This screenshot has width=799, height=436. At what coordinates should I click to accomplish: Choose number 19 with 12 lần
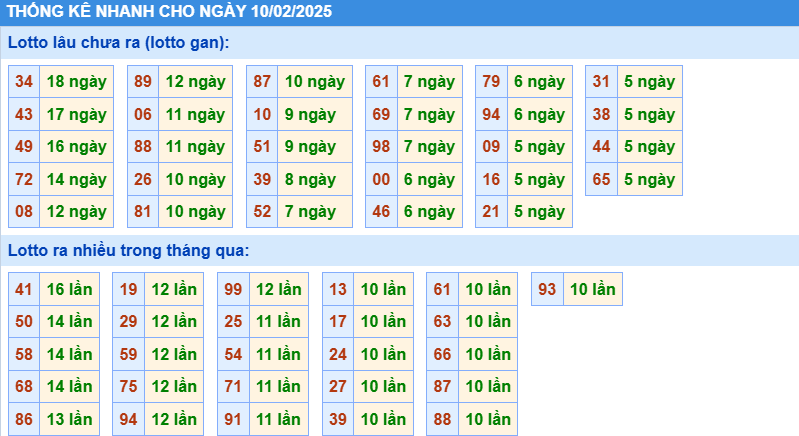pos(128,289)
